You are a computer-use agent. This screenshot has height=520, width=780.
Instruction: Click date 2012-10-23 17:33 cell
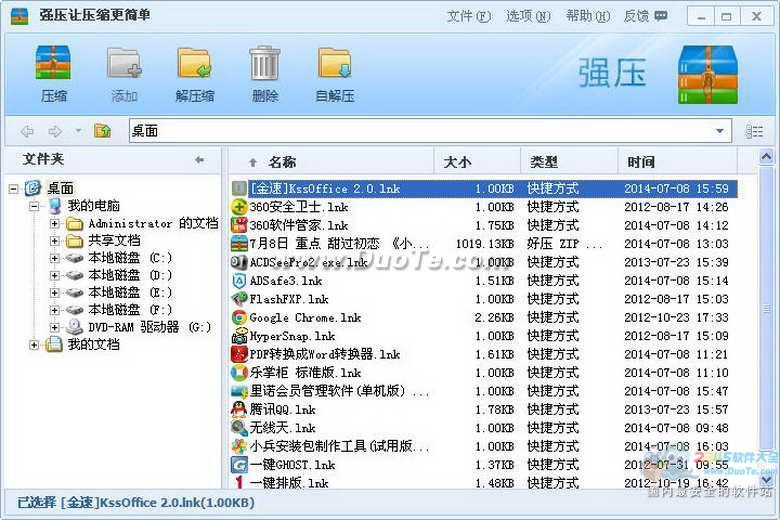pos(676,317)
